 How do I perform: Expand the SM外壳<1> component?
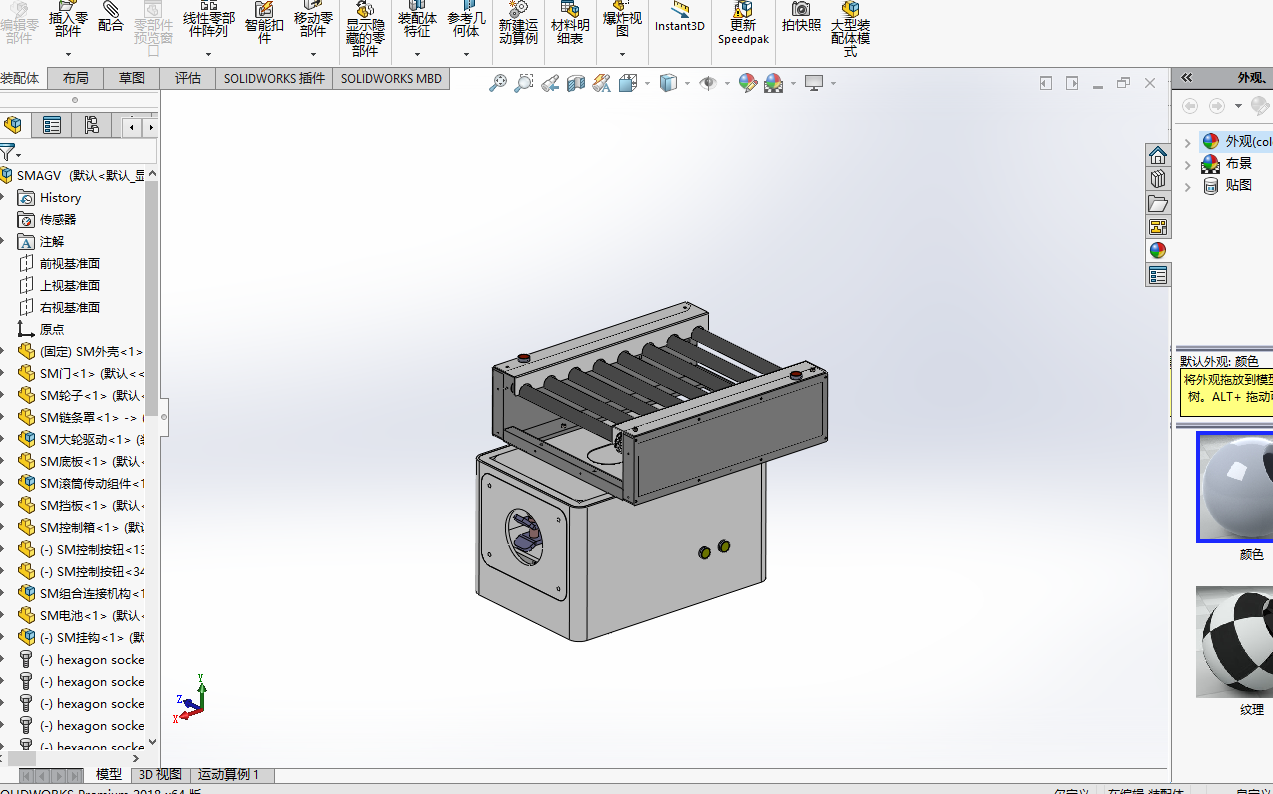point(2,352)
